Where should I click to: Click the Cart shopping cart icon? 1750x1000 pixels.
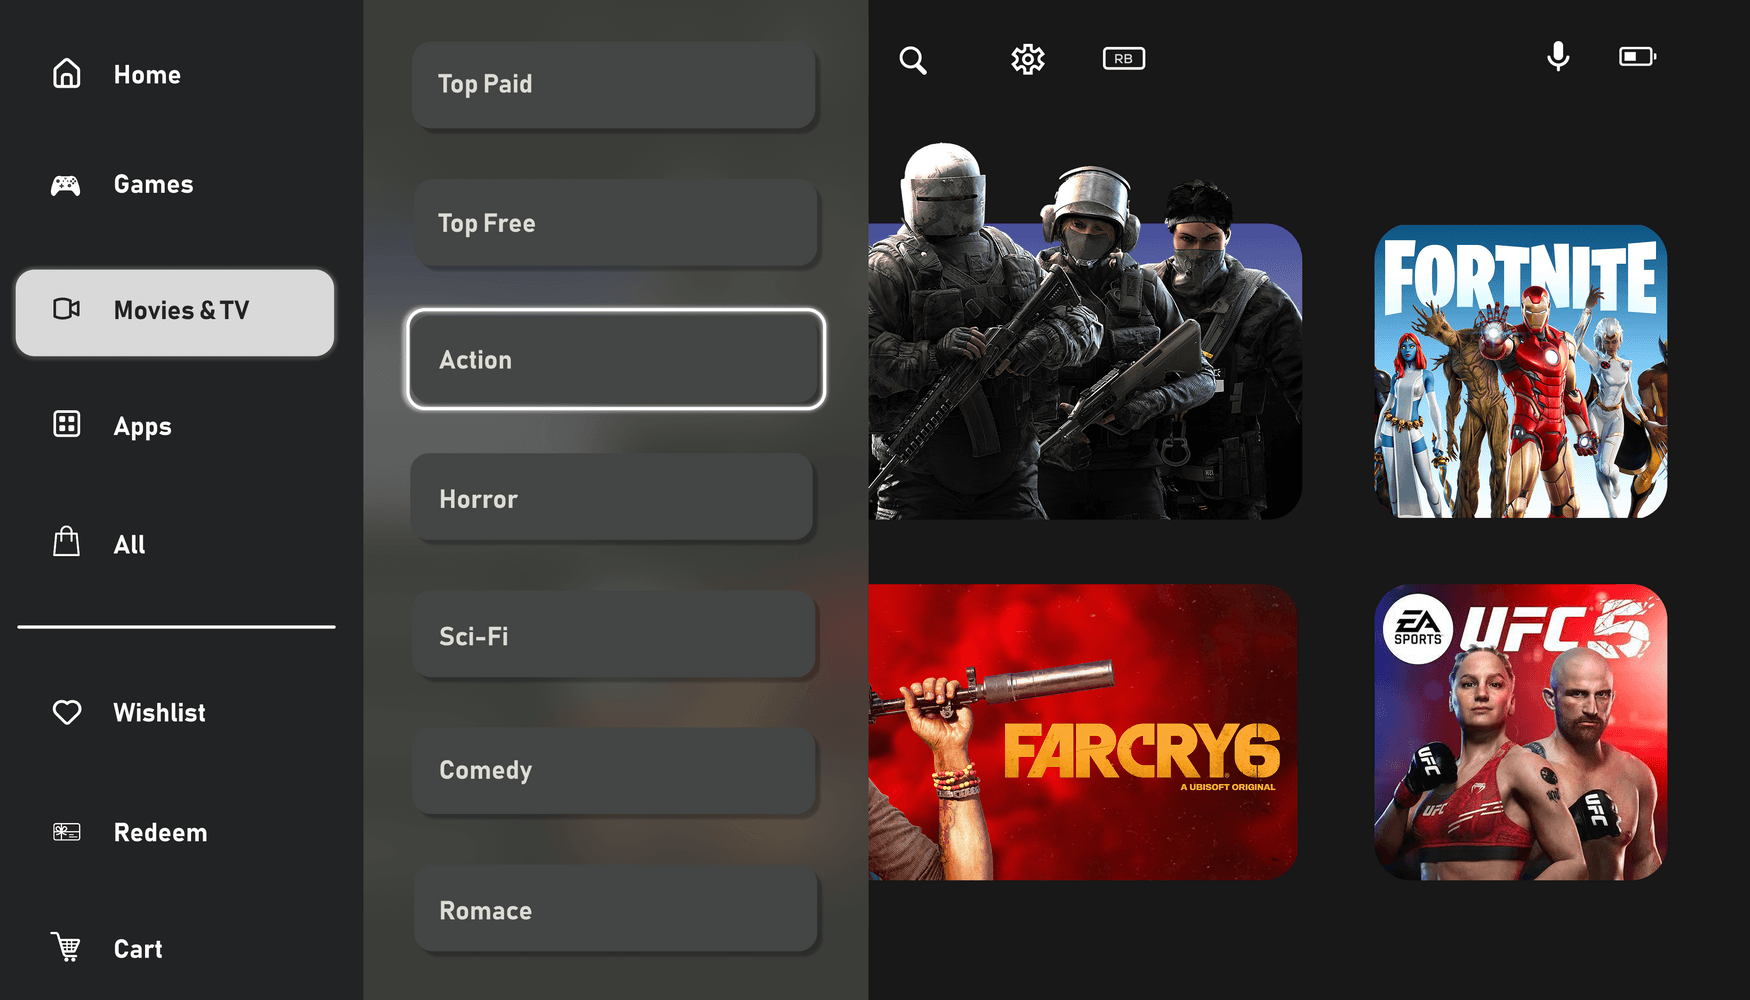tap(67, 946)
